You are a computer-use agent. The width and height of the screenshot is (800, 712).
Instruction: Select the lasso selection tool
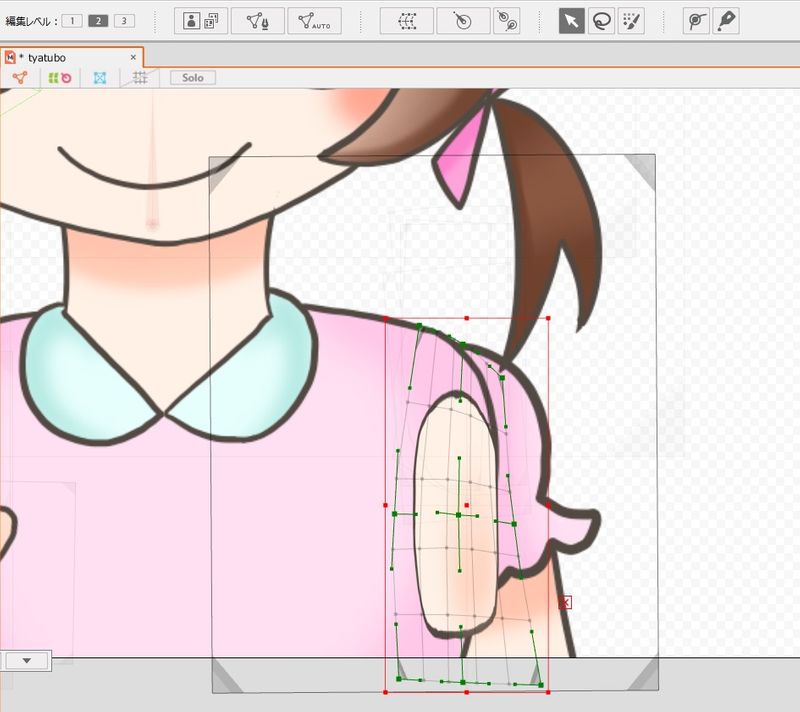click(x=601, y=21)
